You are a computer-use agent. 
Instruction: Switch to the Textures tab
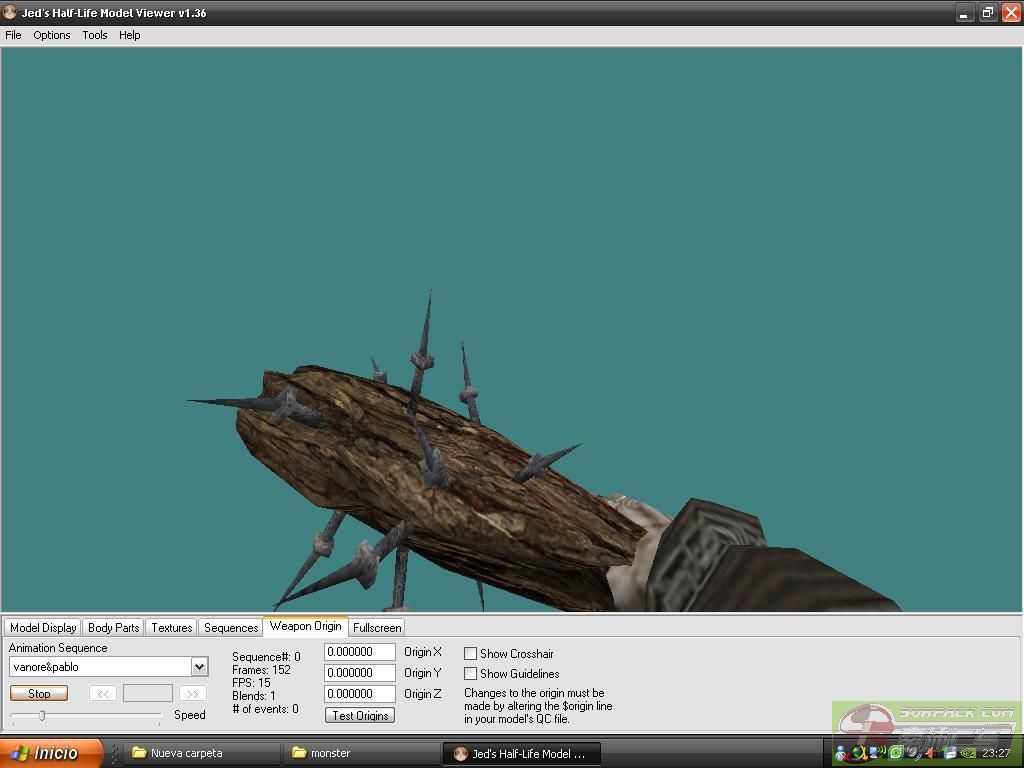pos(172,628)
